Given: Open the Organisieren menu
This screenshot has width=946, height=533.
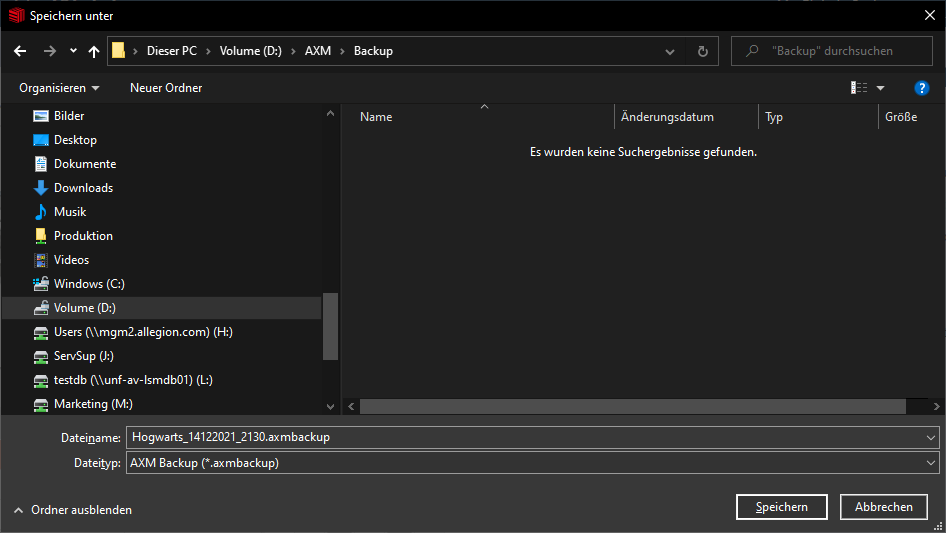Looking at the screenshot, I should coord(59,88).
